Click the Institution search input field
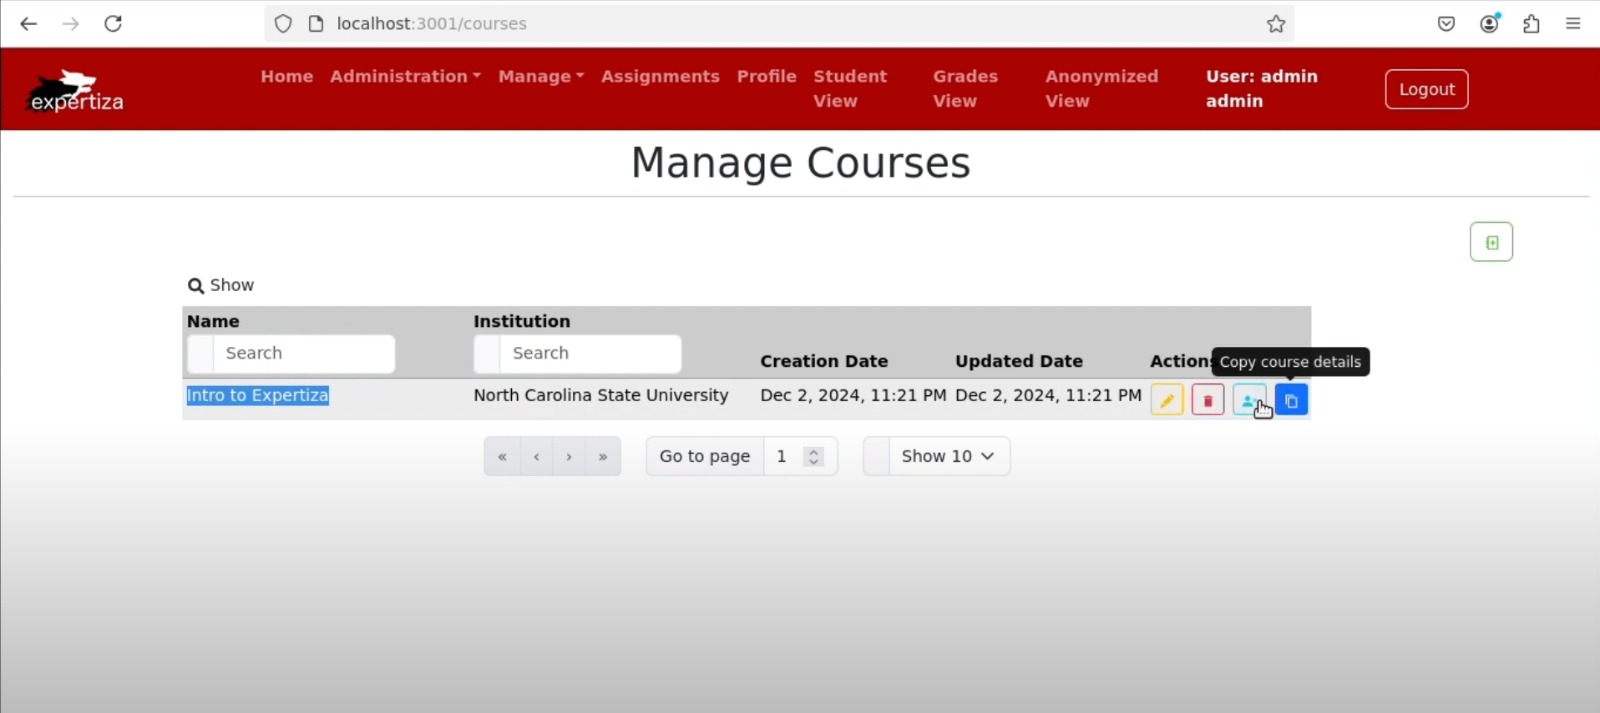1600x713 pixels. [x=589, y=354]
